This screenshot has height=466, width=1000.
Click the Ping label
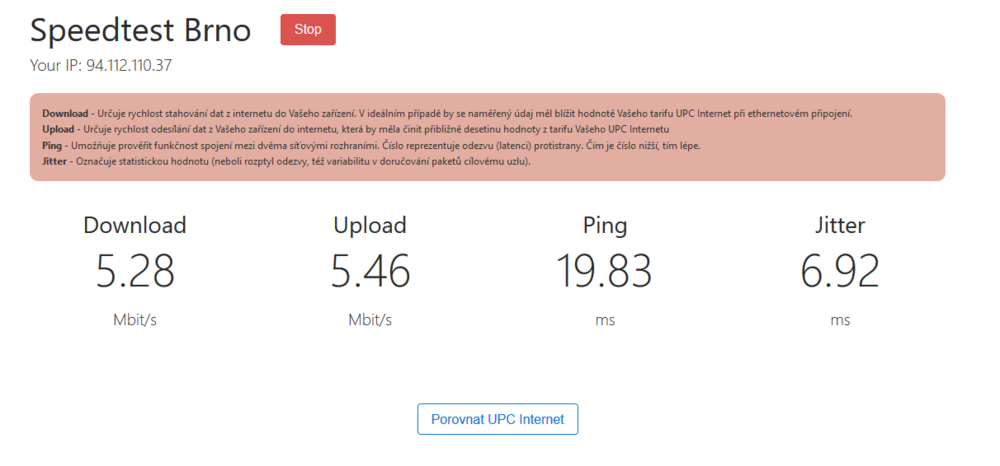tap(605, 225)
